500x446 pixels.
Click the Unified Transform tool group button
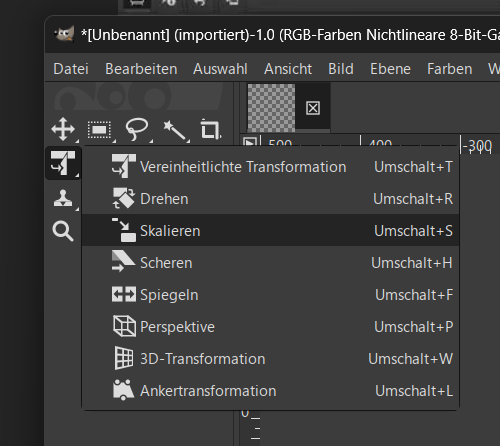pyautogui.click(x=63, y=163)
